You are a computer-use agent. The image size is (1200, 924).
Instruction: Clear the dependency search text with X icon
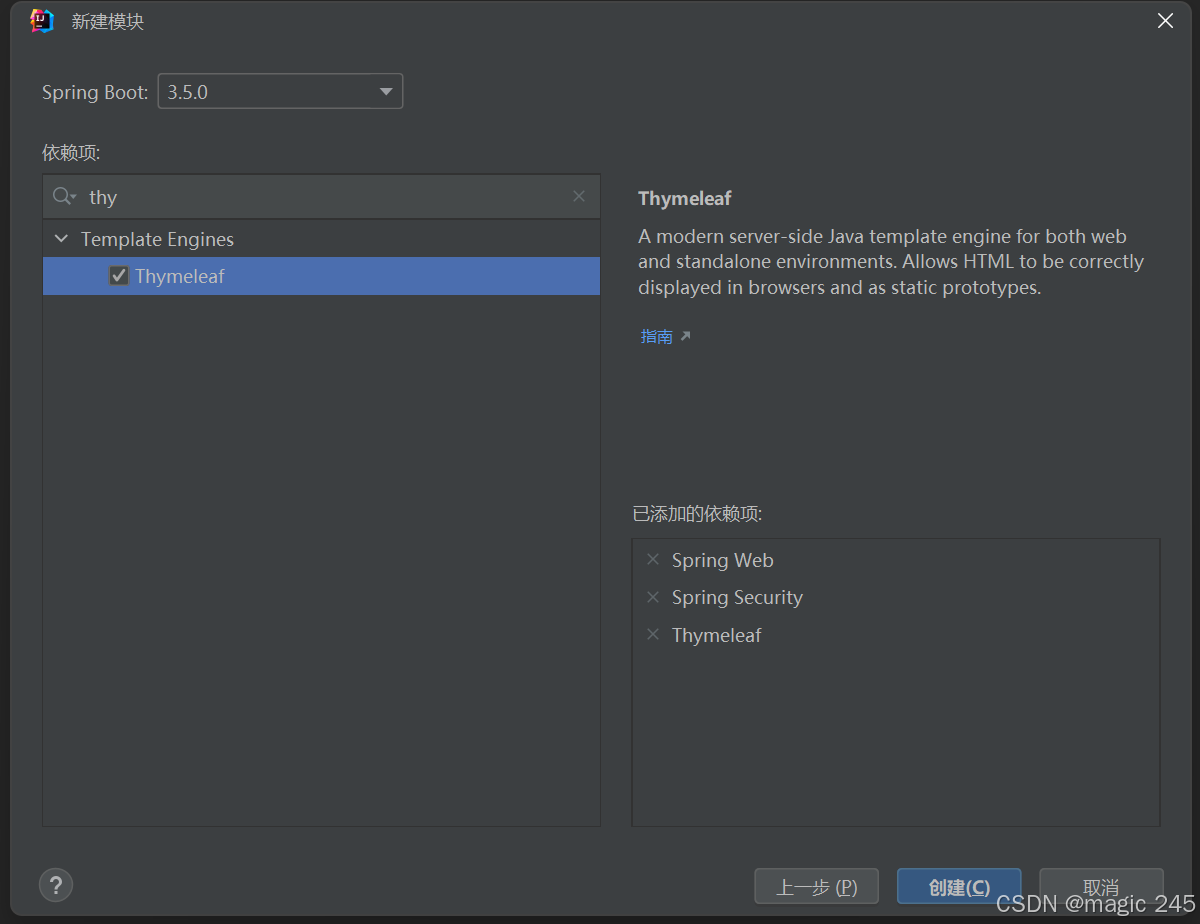[x=579, y=196]
